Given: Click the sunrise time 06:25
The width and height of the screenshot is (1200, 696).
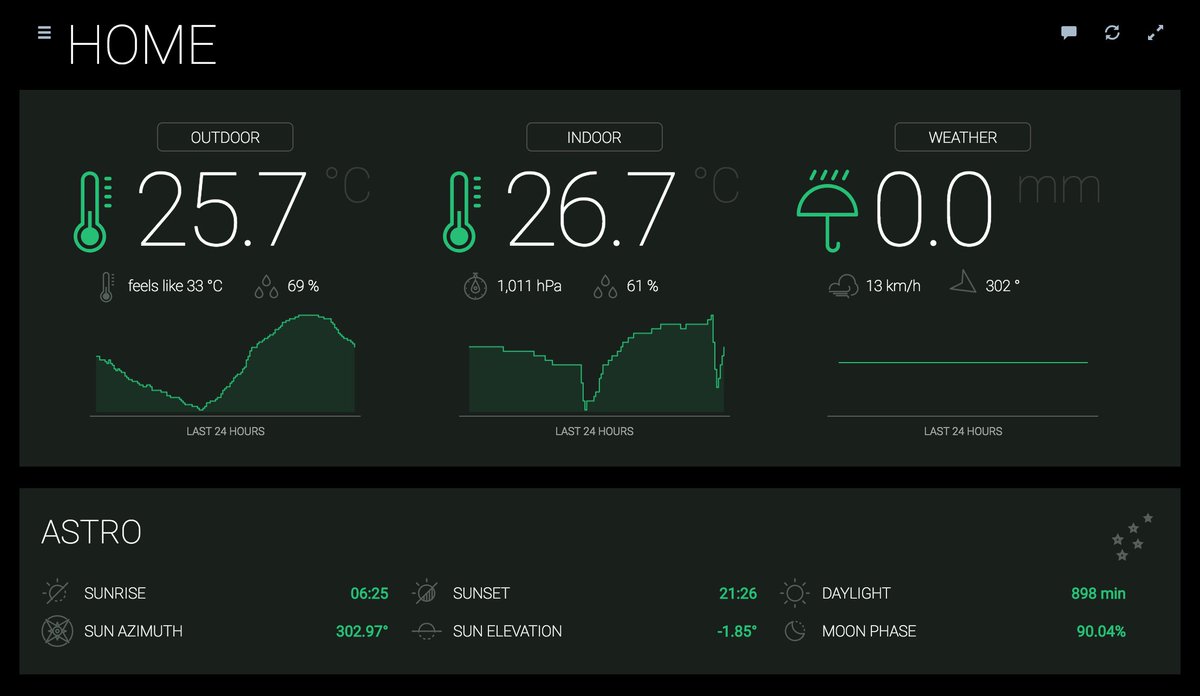Looking at the screenshot, I should 369,593.
